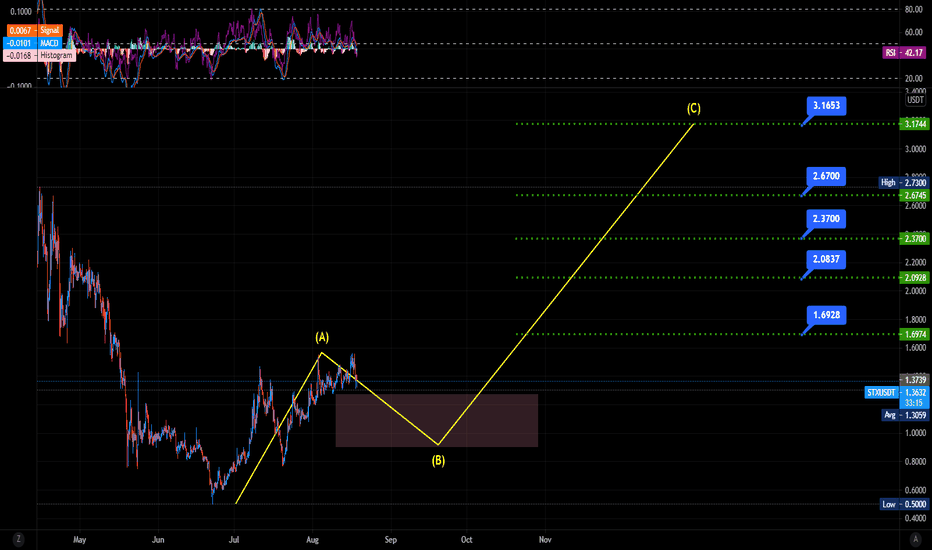
Task: Select the 2.3700 blue price callout
Action: tap(826, 219)
